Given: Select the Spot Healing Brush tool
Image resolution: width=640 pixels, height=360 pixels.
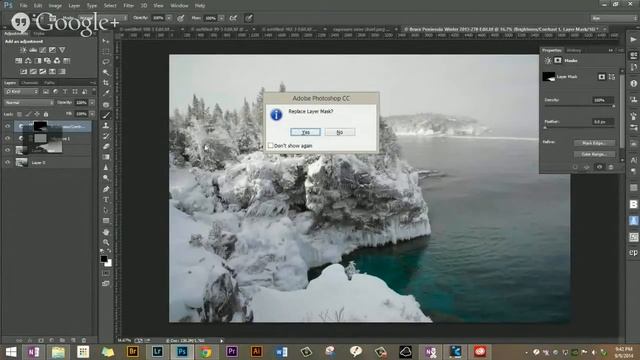Looking at the screenshot, I should (x=106, y=104).
